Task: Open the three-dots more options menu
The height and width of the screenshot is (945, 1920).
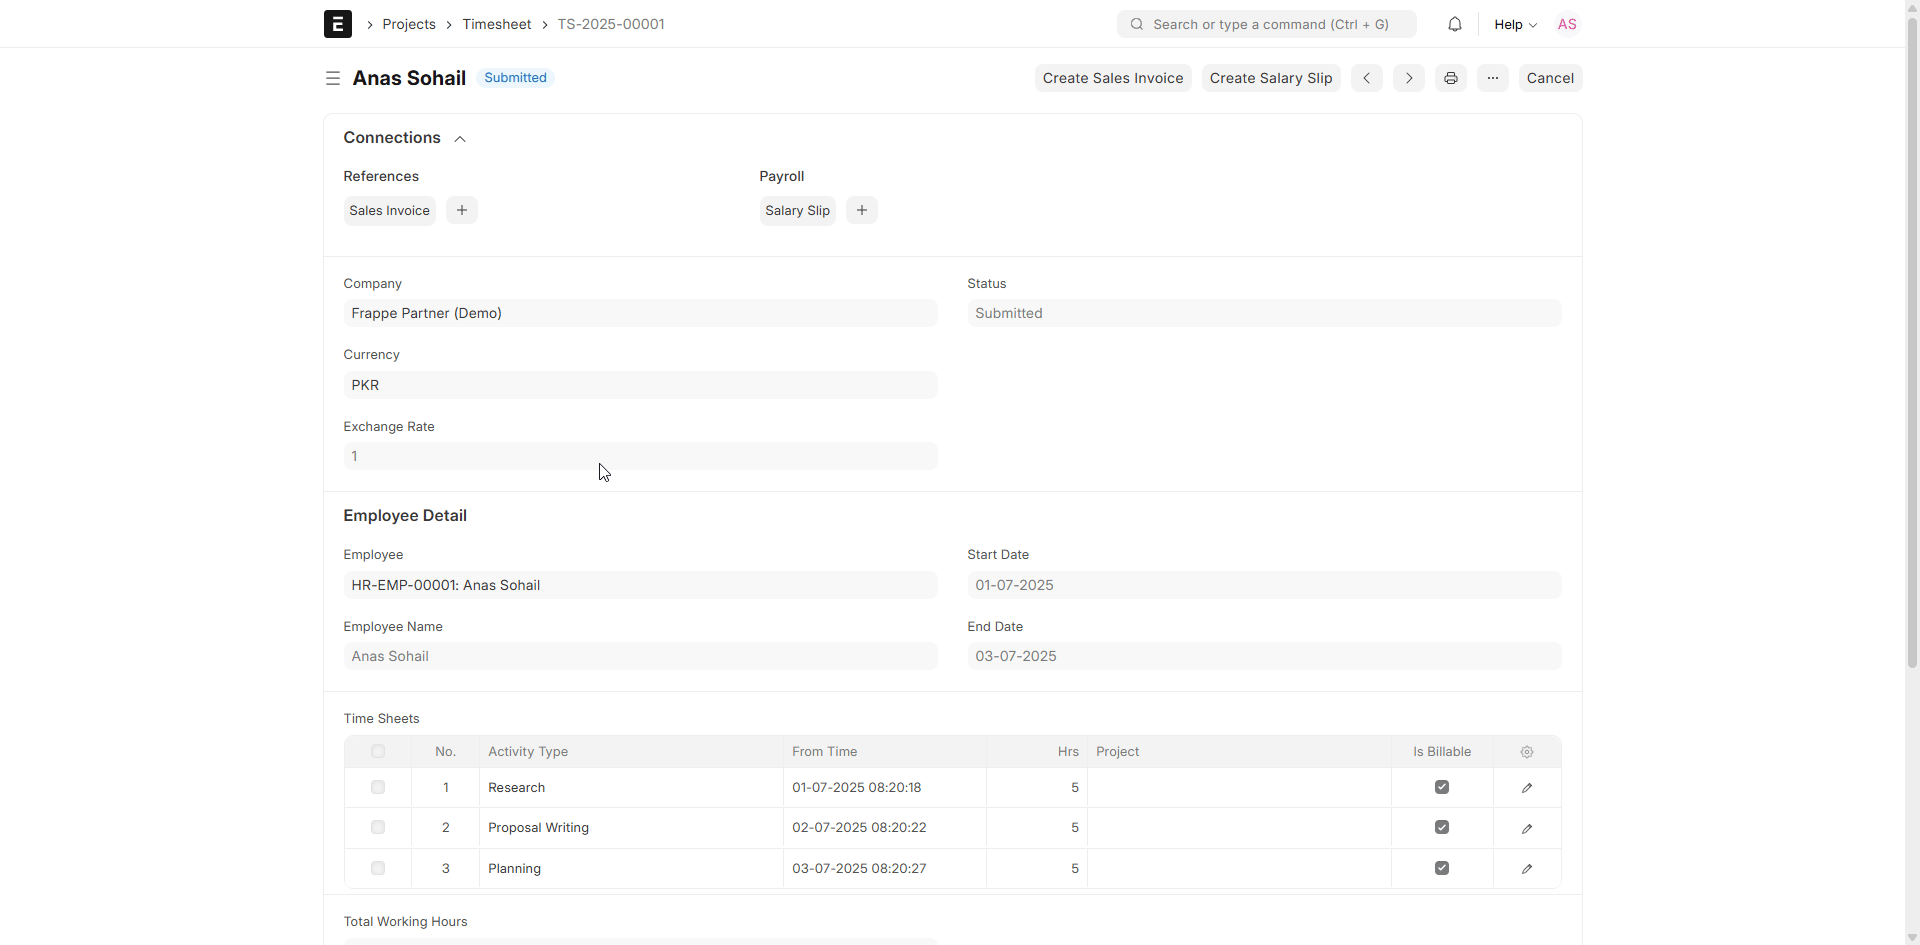Action: tap(1492, 78)
